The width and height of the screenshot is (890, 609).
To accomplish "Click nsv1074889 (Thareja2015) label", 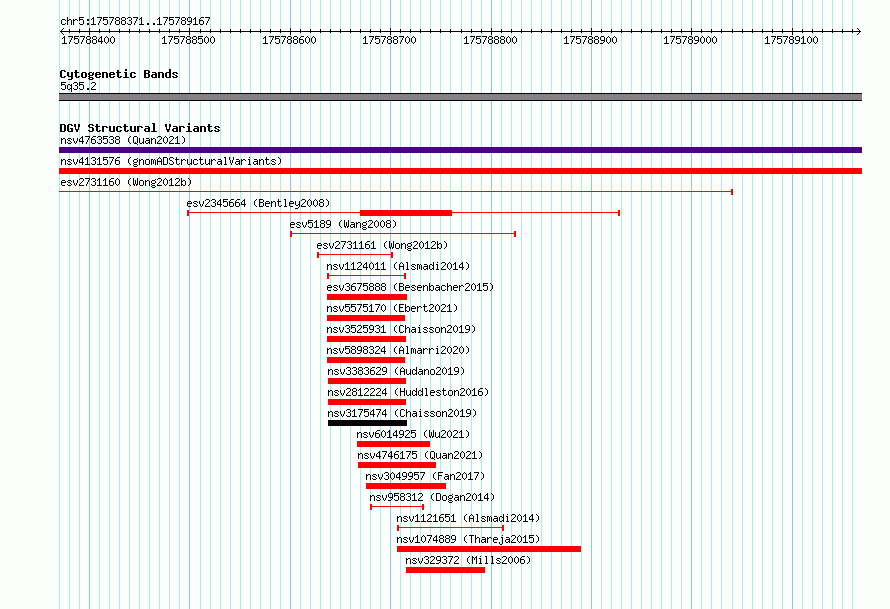I will (468, 539).
